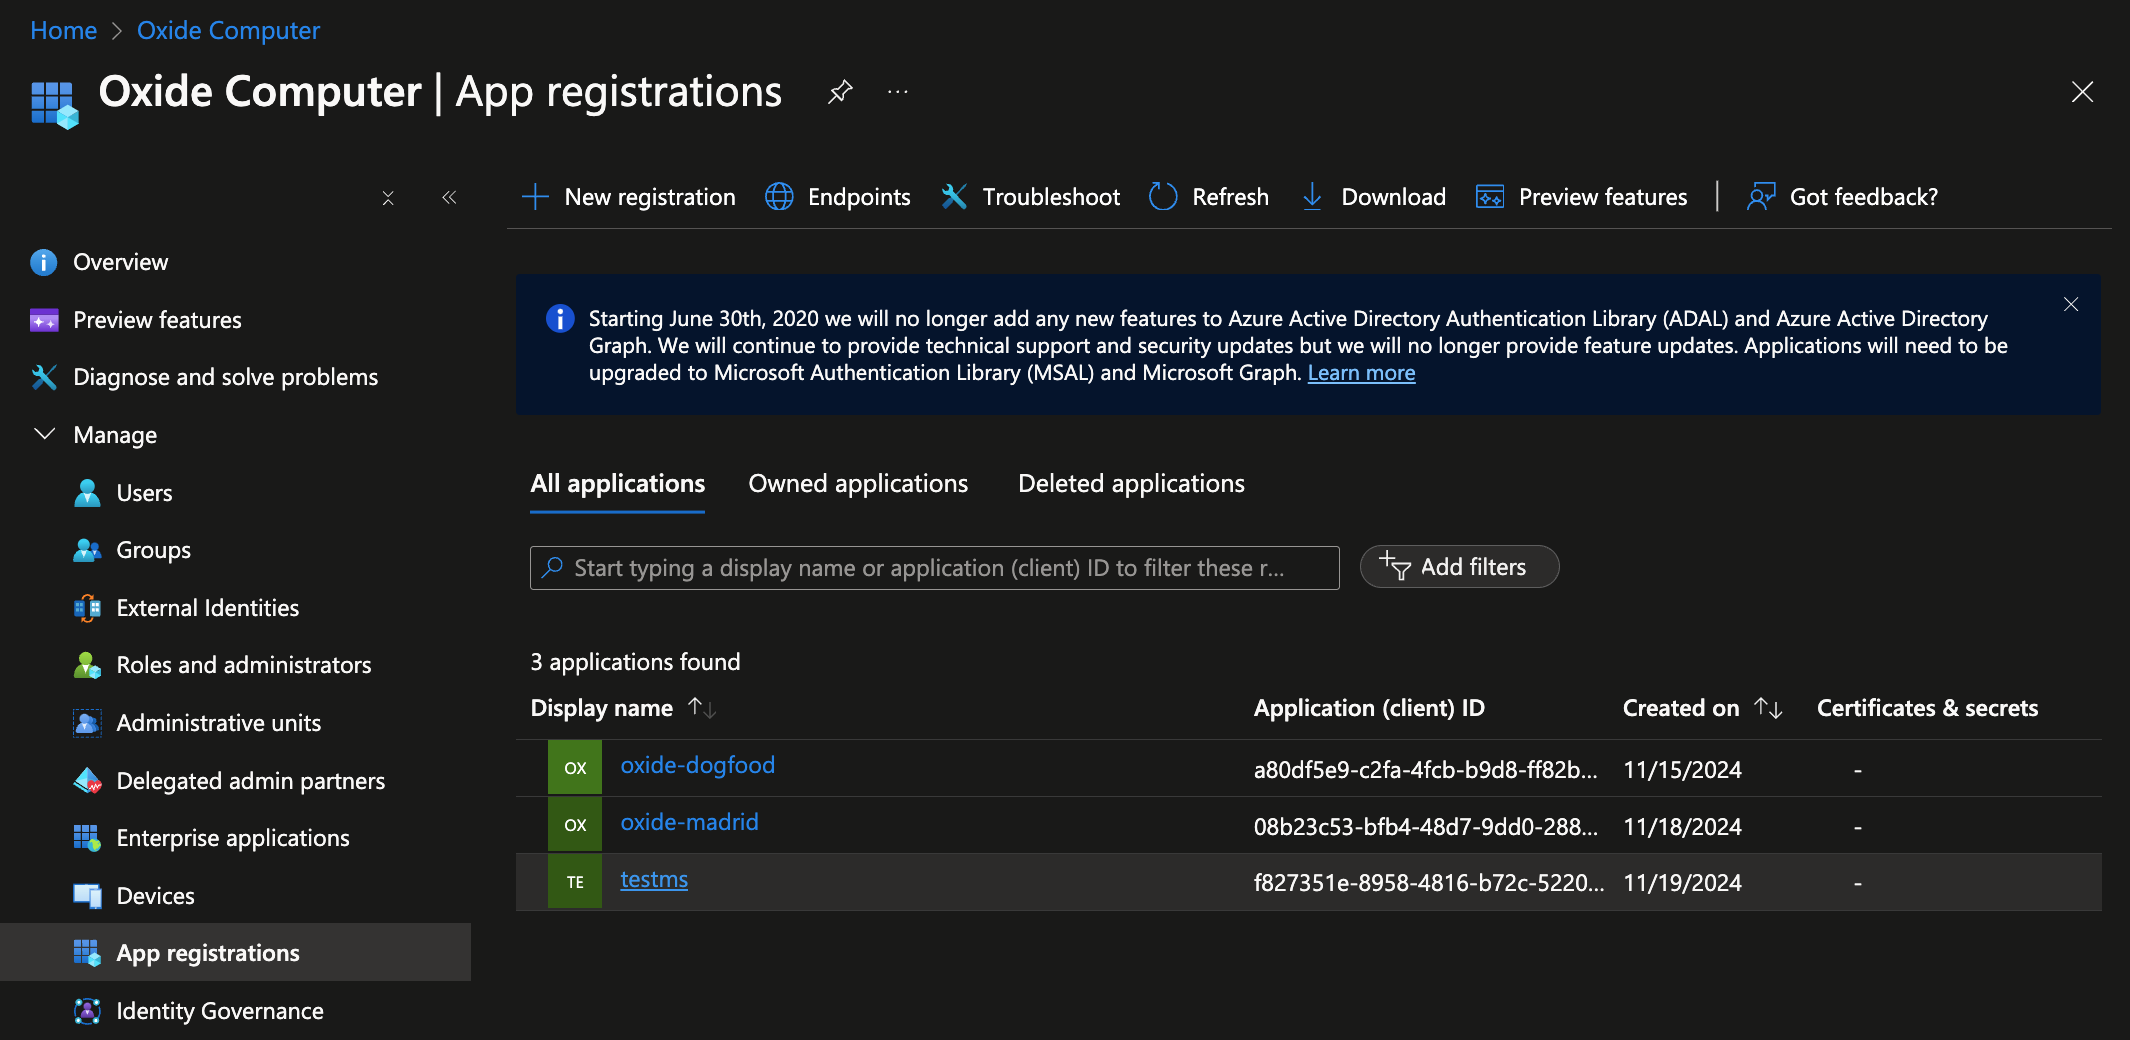Go to Oxide Computer breadcrumb
The height and width of the screenshot is (1040, 2130).
[228, 31]
